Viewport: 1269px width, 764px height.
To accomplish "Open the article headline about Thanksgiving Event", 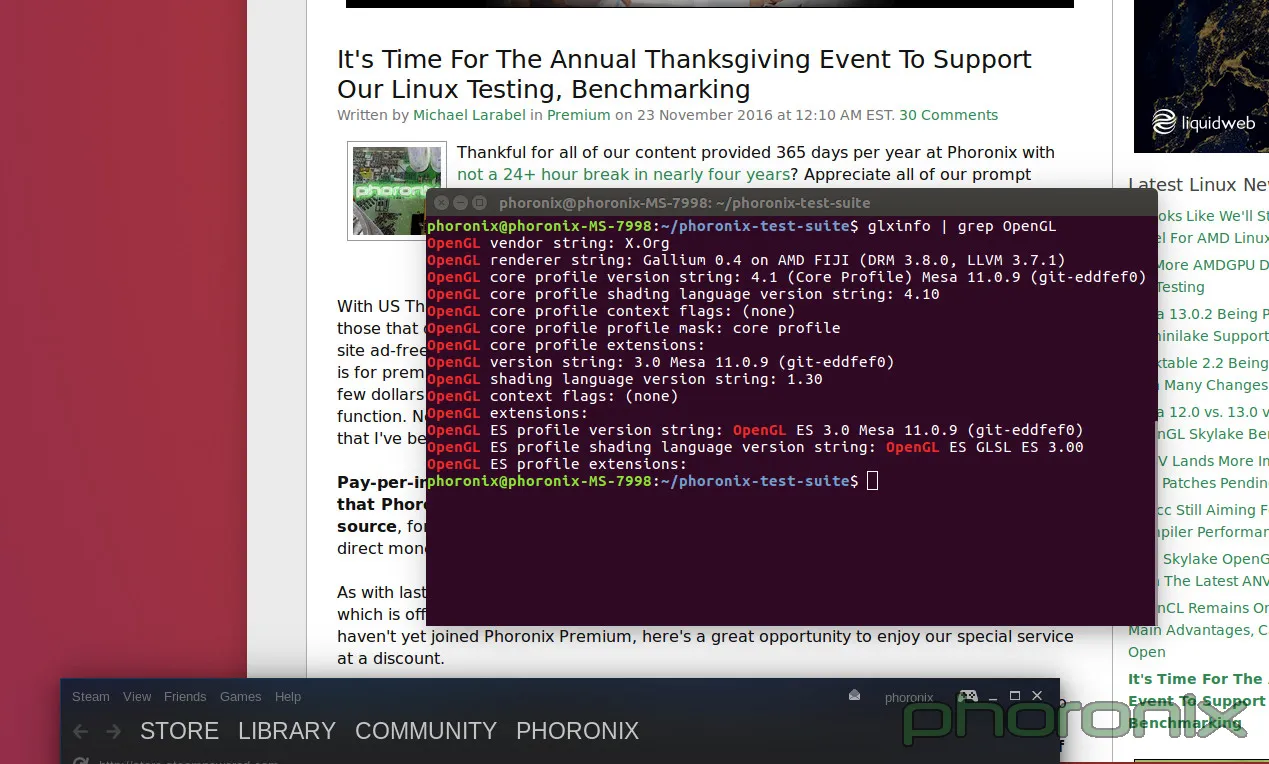I will pos(684,74).
